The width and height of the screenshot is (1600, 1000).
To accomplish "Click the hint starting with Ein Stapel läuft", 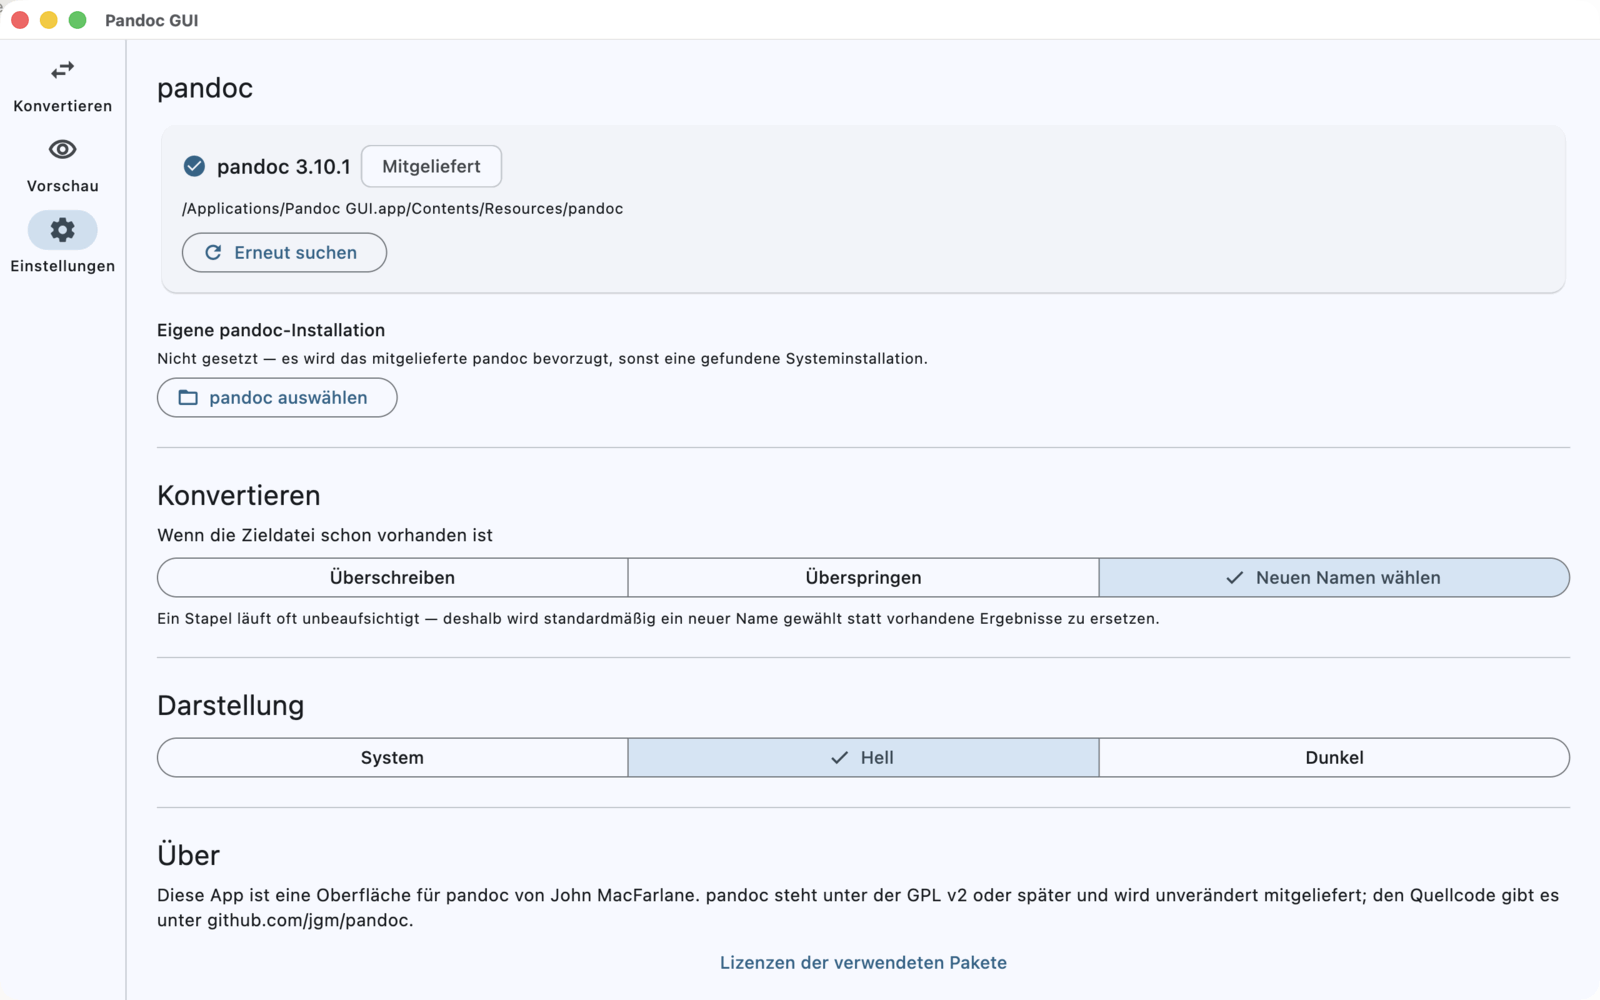I will (x=658, y=619).
